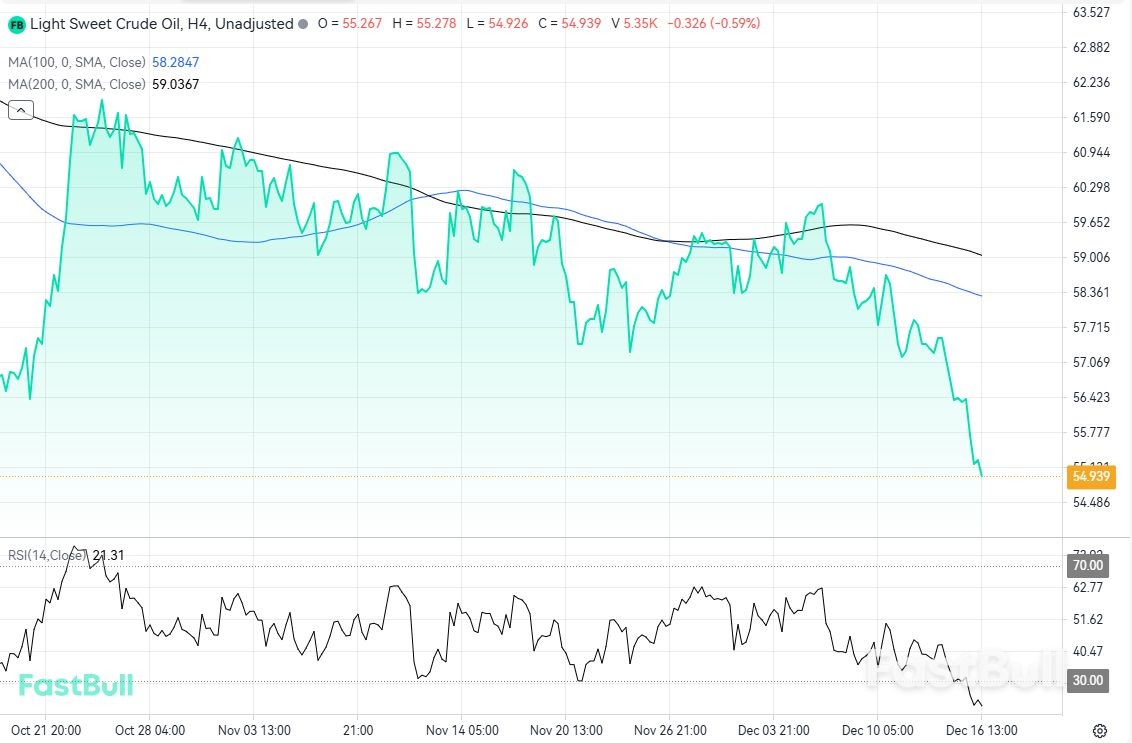
Task: Click the 61.590 price scale label
Action: click(x=1091, y=117)
